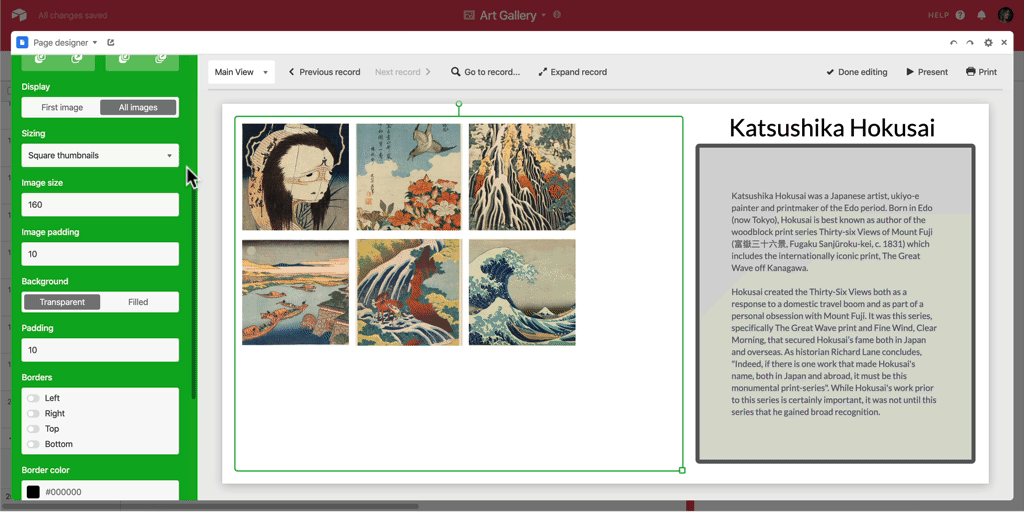1024x512 pixels.
Task: Click the info icon beside Art Gallery
Action: (557, 14)
